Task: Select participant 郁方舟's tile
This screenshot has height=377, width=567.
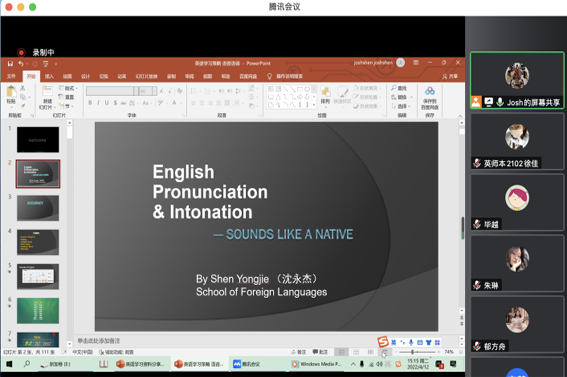Action: tap(517, 325)
